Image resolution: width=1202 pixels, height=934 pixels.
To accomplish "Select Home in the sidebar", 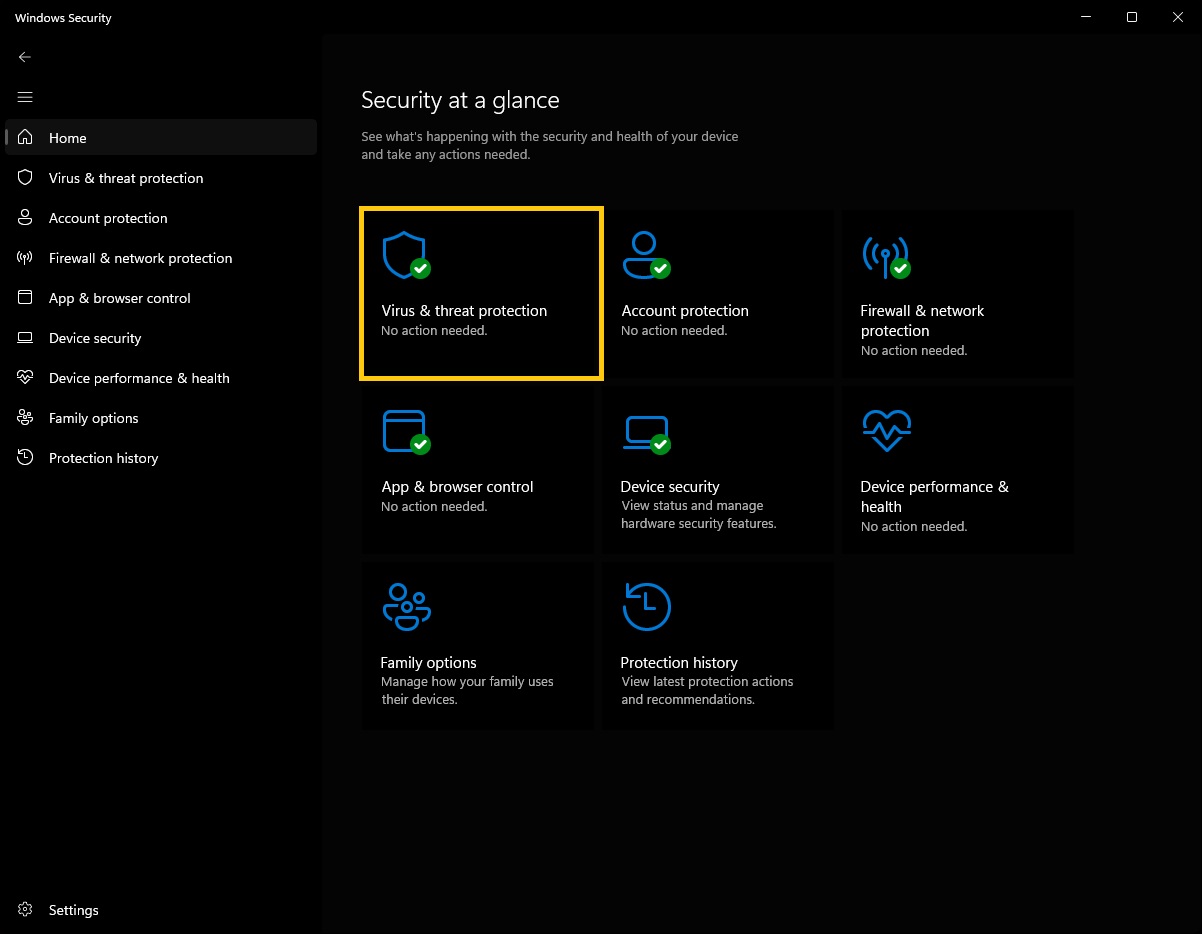I will click(67, 138).
